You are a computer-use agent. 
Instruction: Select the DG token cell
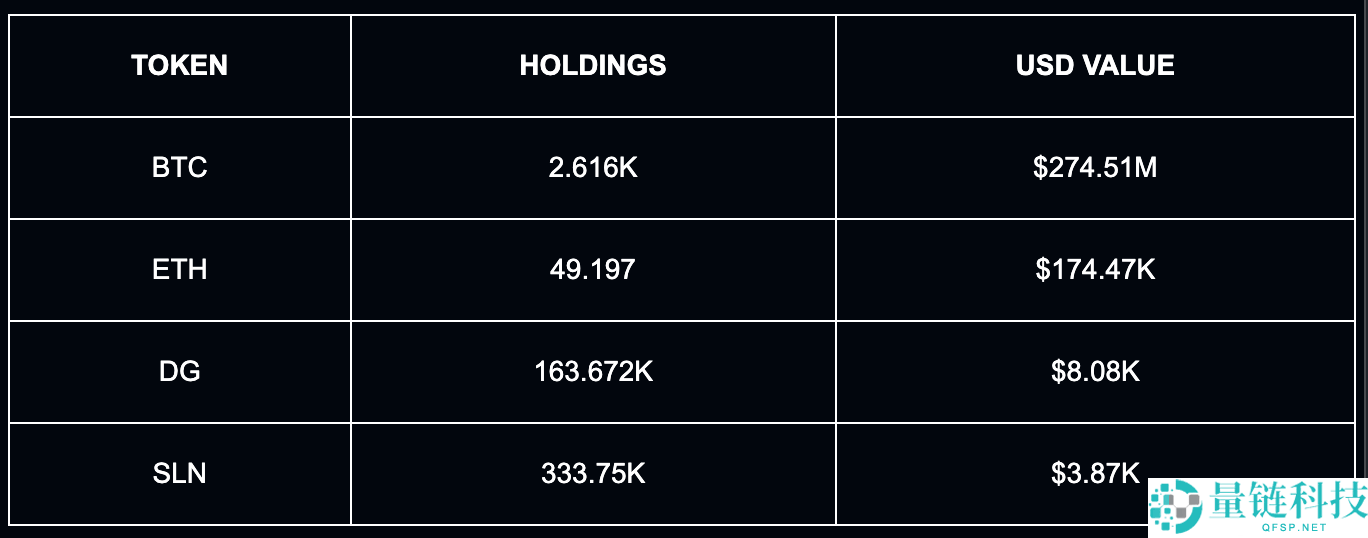click(x=180, y=372)
